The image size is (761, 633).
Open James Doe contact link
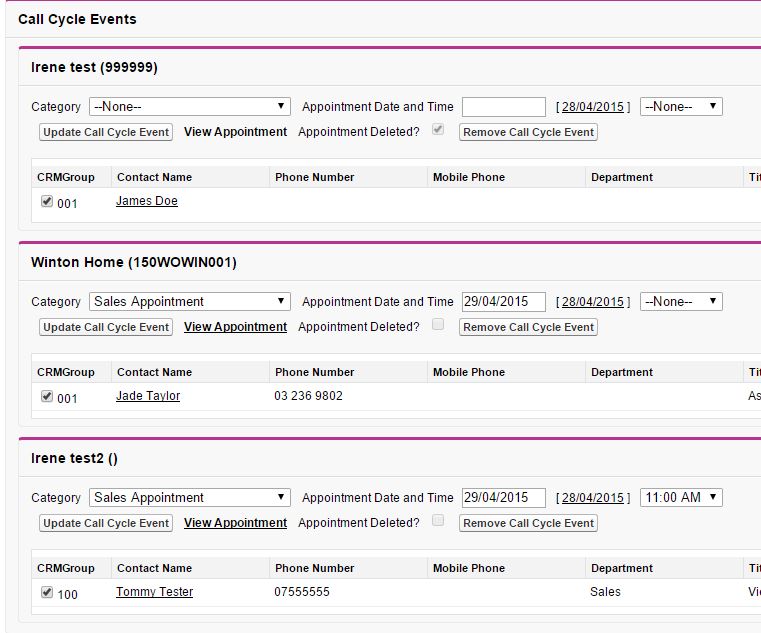click(x=147, y=201)
